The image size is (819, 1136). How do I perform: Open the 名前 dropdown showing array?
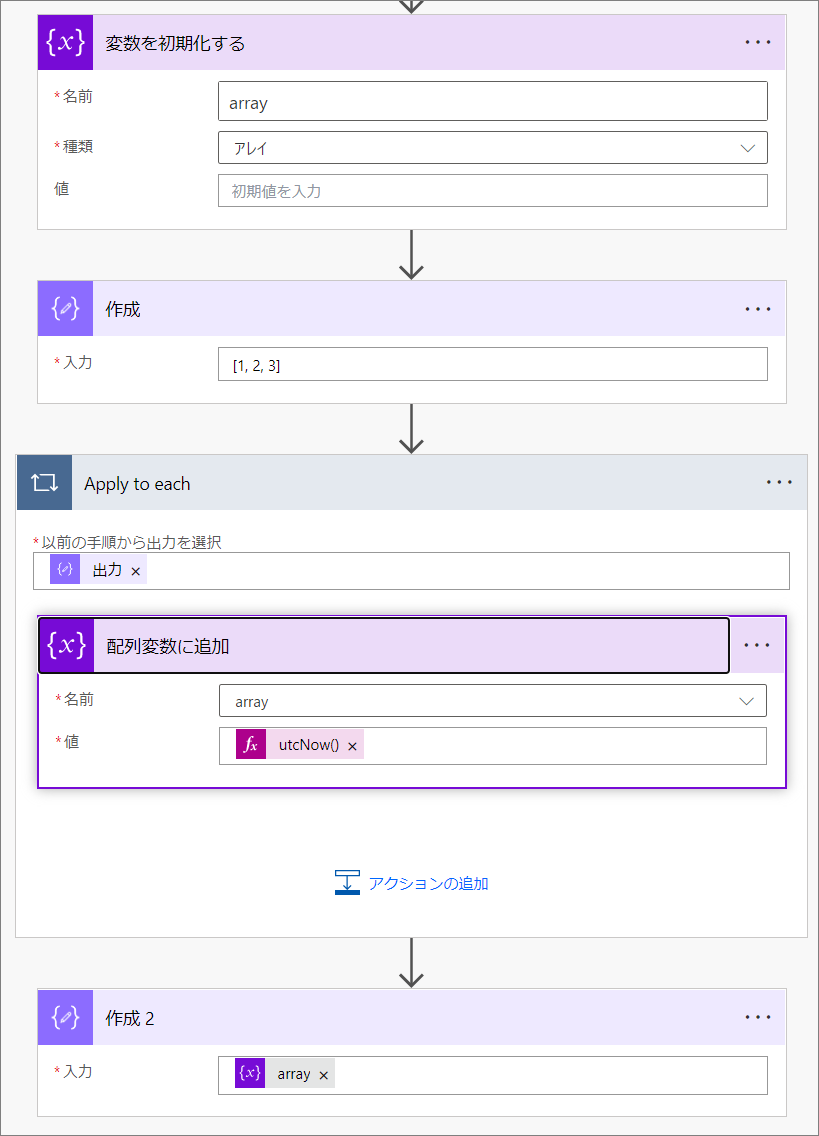(x=493, y=701)
